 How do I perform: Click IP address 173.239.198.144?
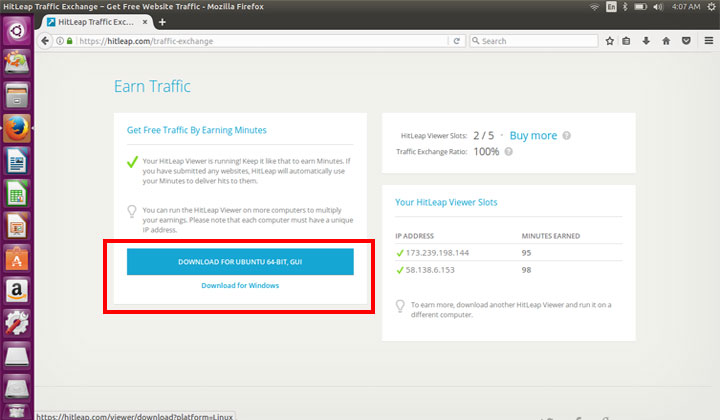437,253
